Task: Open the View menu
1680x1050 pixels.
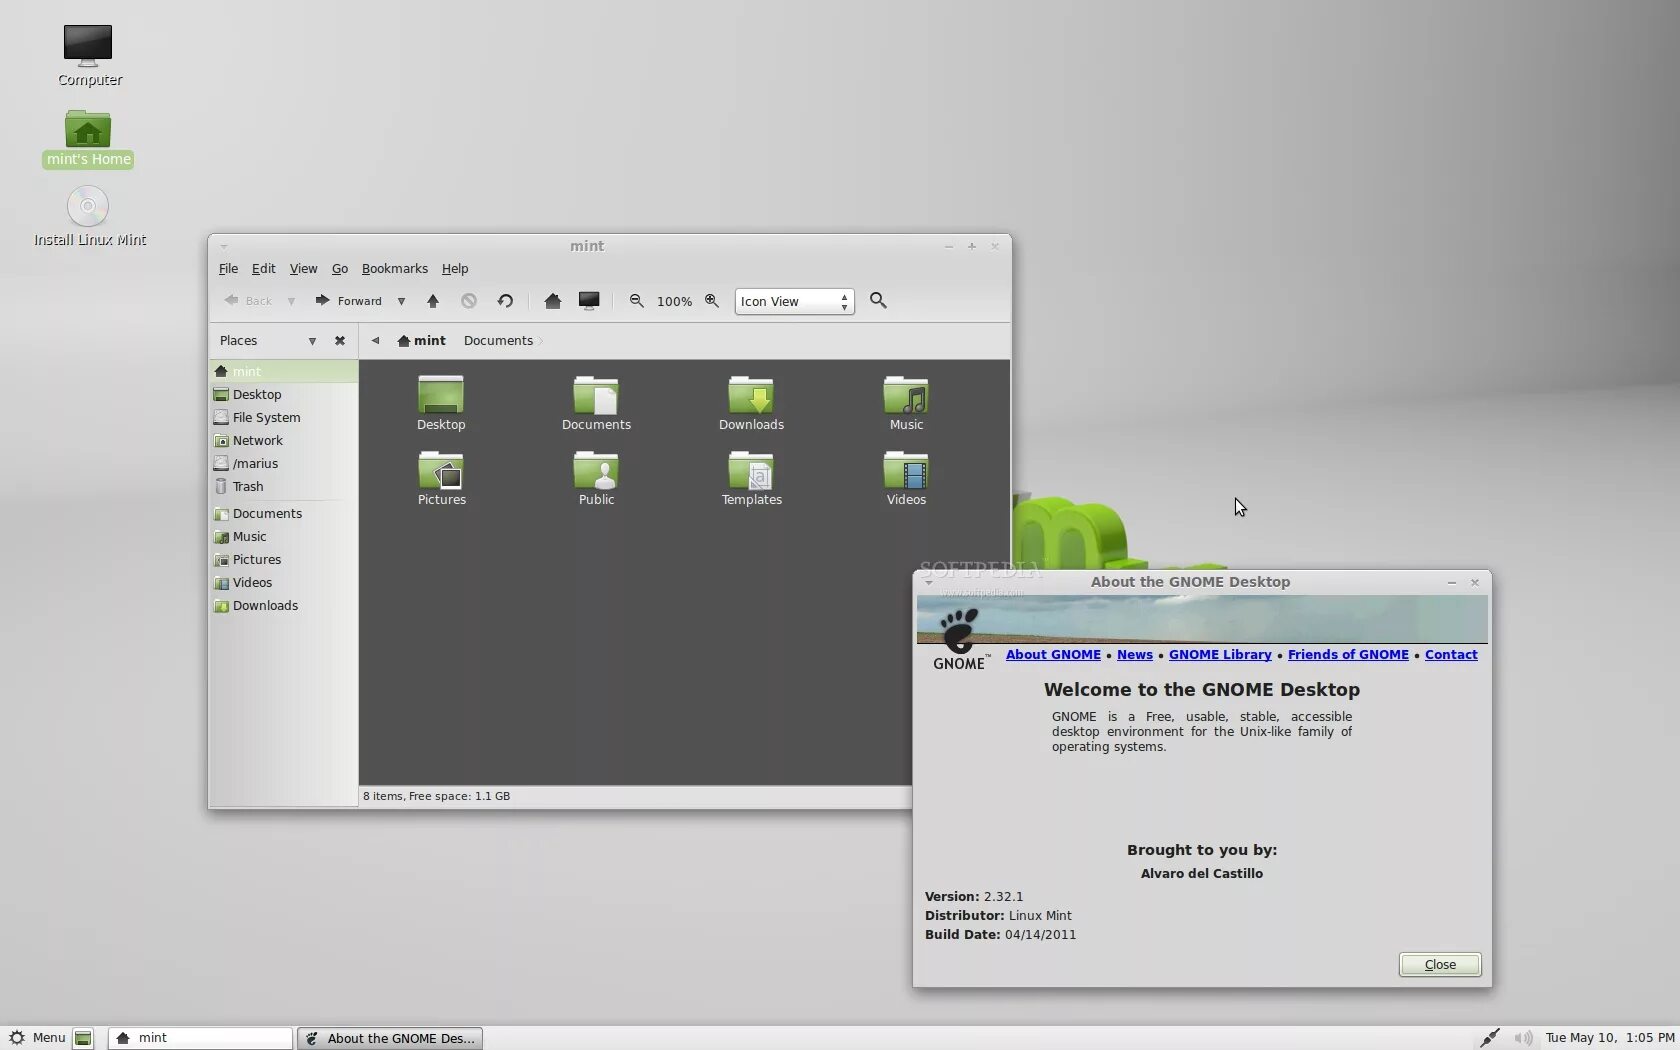Action: point(303,269)
